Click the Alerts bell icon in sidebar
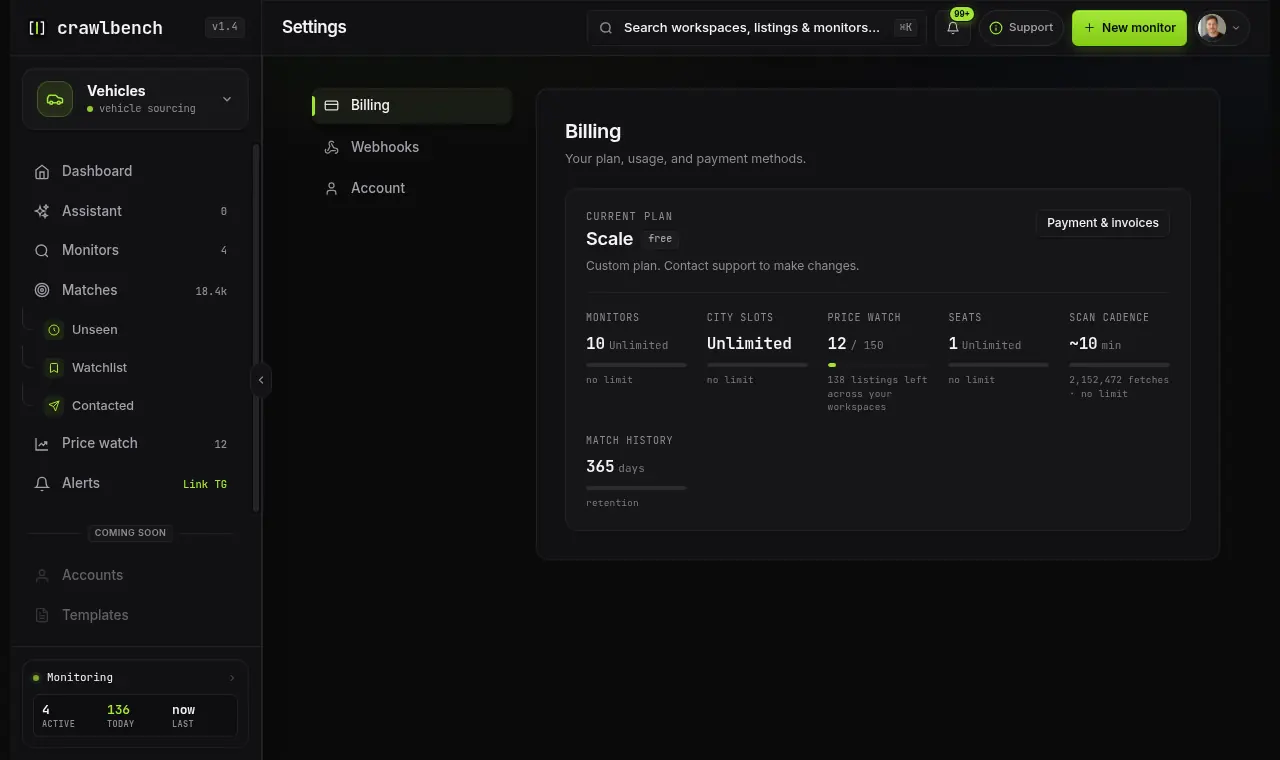This screenshot has height=760, width=1280. 42,484
